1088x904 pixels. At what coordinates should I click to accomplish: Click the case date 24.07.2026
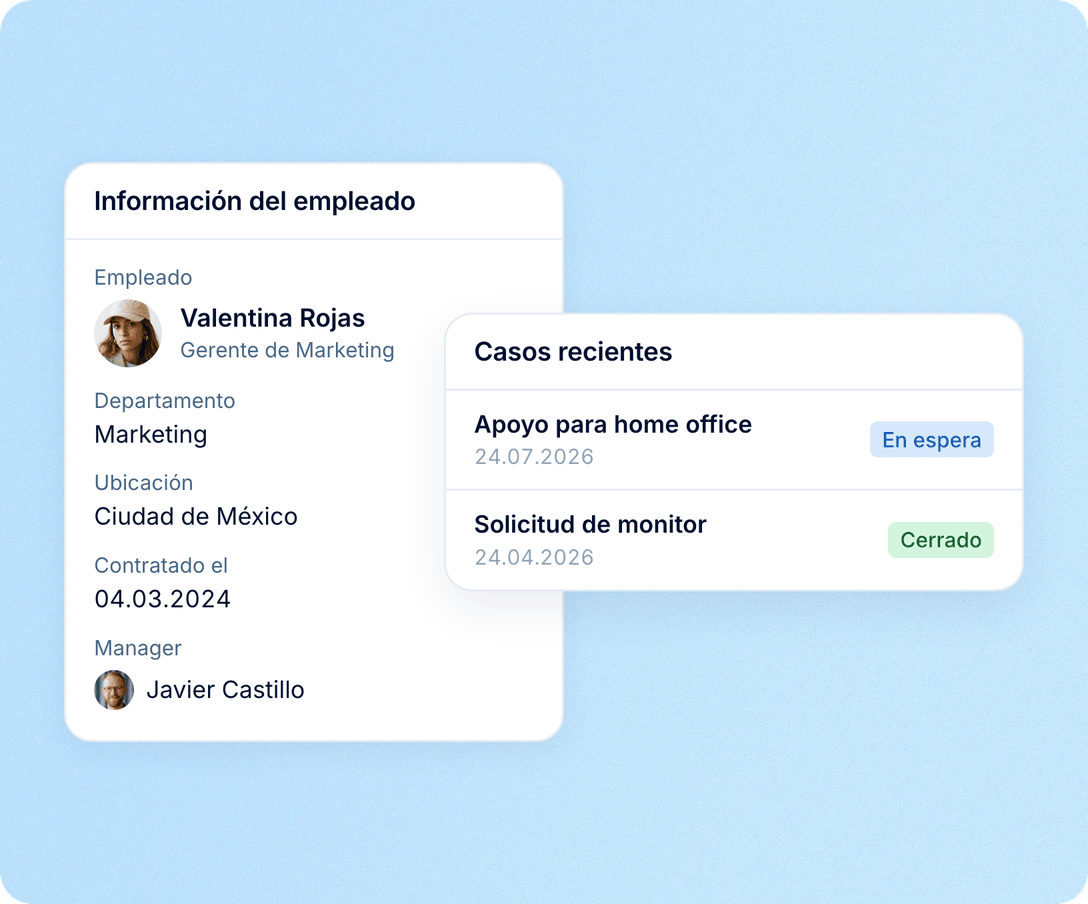coord(534,457)
